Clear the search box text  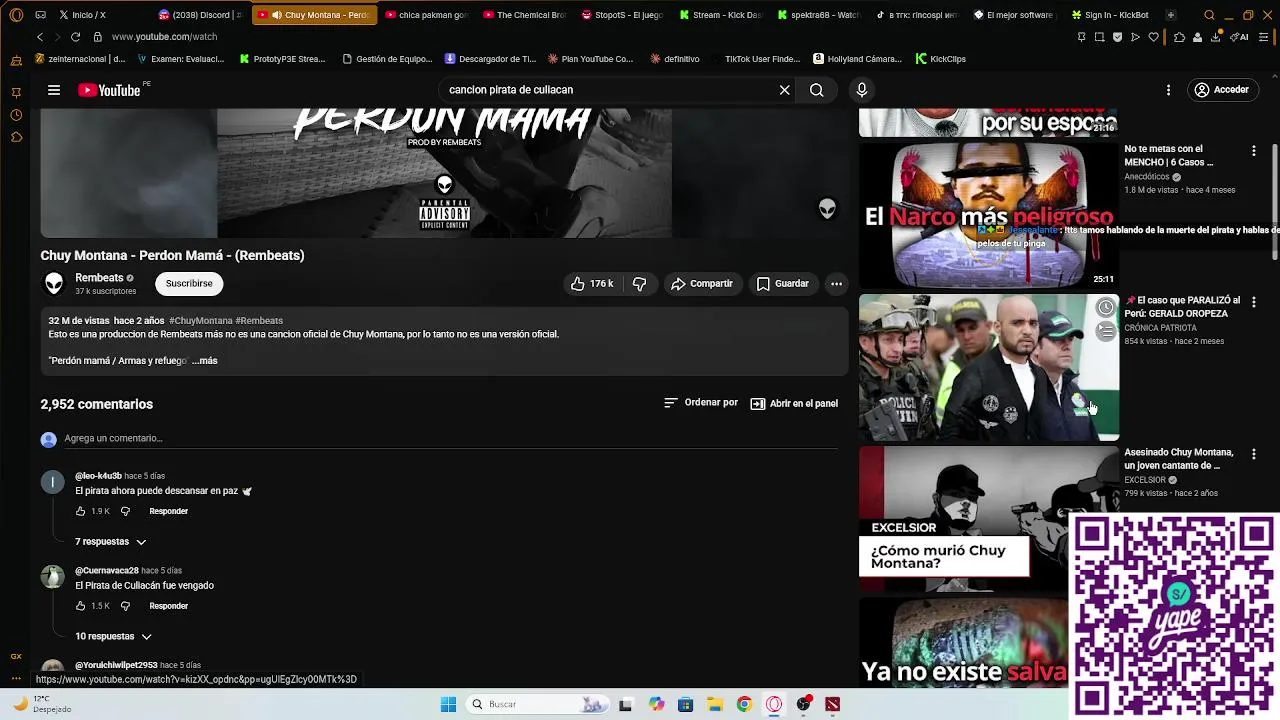click(x=785, y=90)
